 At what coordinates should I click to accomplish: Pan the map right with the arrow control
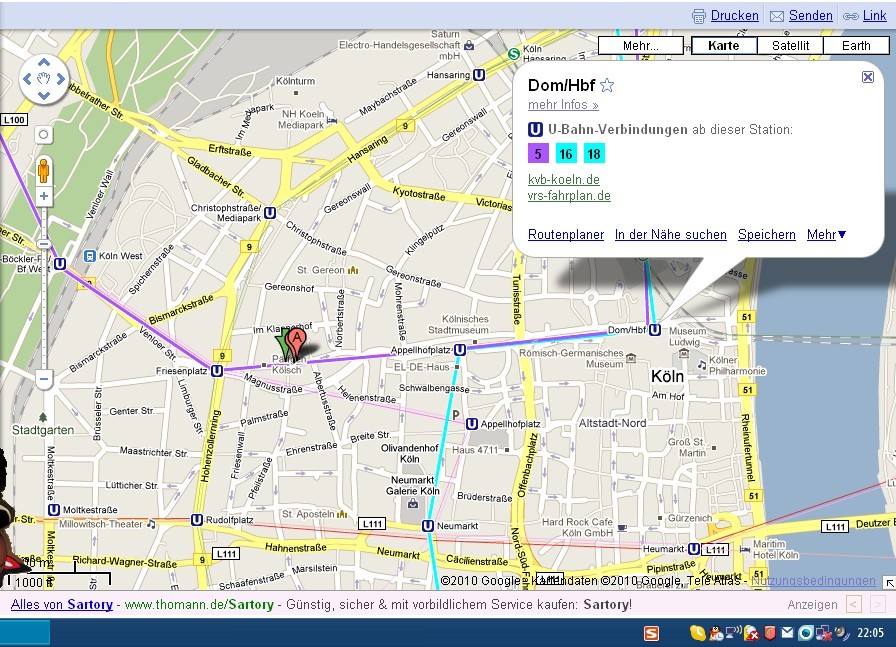point(61,79)
